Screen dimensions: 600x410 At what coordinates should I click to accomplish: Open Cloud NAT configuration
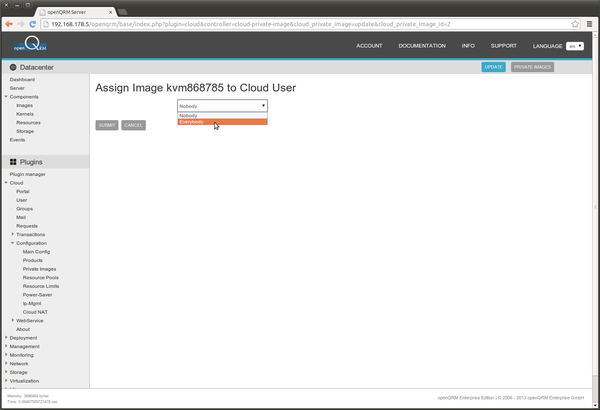click(x=35, y=312)
